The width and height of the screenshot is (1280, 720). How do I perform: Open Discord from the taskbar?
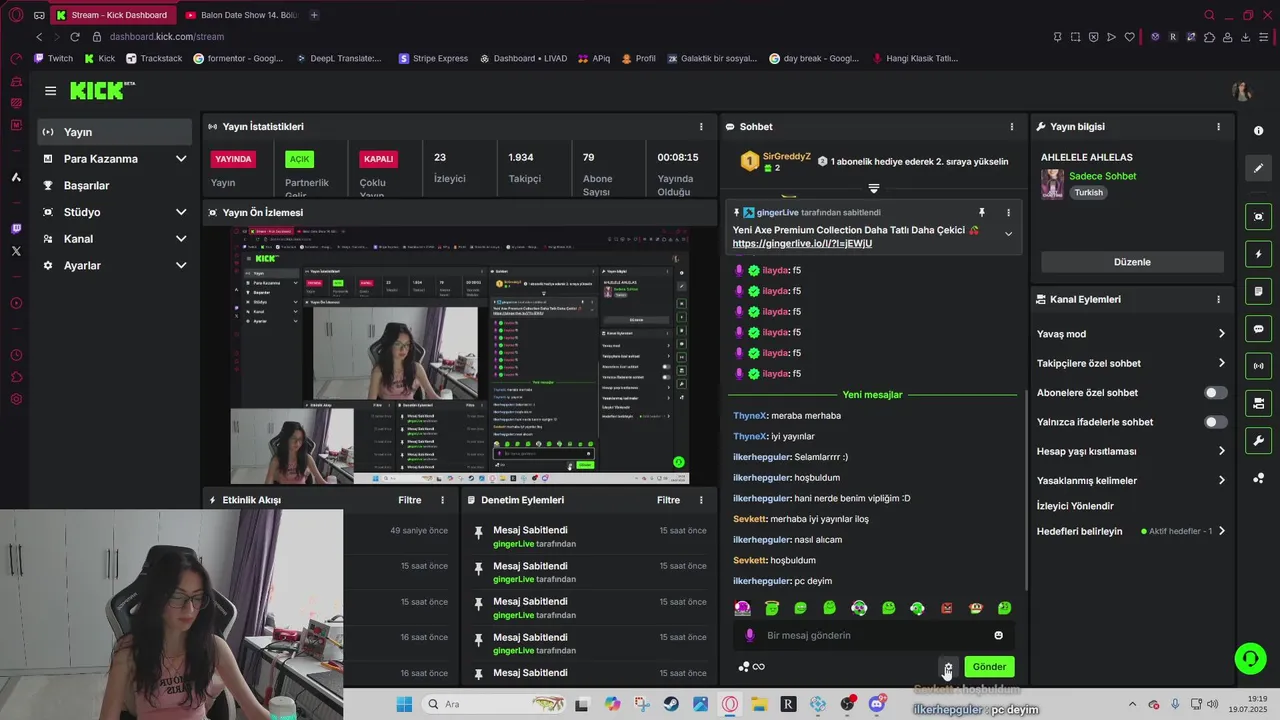[x=877, y=704]
